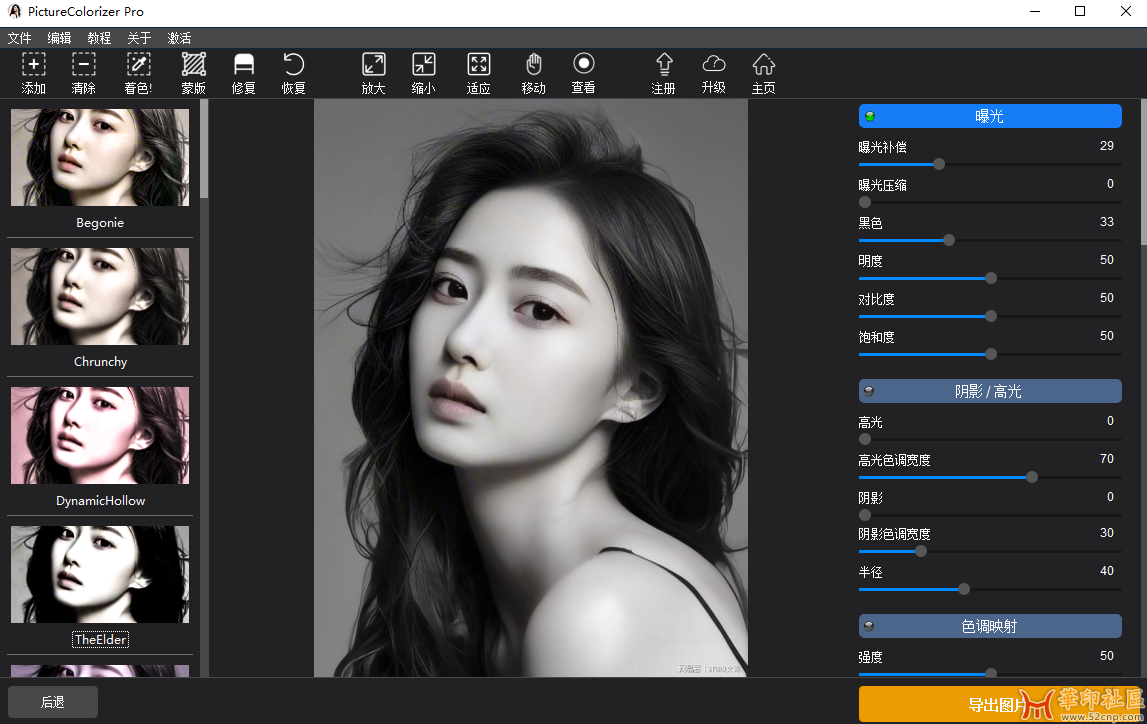The height and width of the screenshot is (724, 1147).
Task: Open the 关于 menu
Action: pos(139,38)
